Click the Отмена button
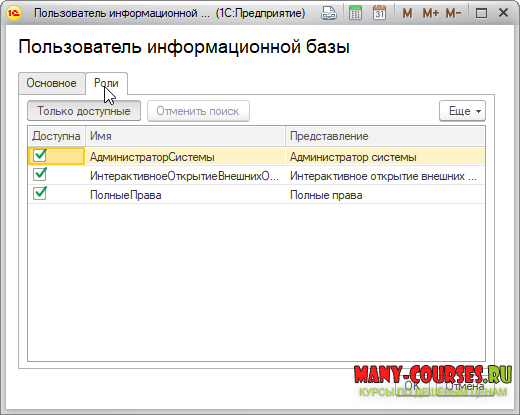The height and width of the screenshot is (415, 520). click(465, 386)
